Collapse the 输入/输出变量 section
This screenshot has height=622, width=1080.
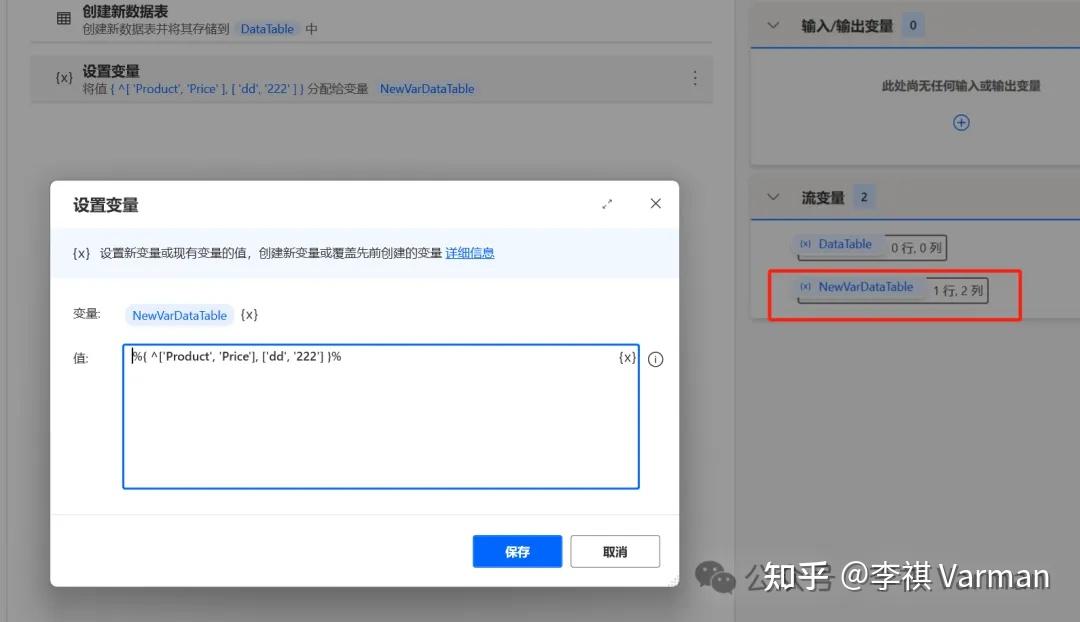(771, 24)
